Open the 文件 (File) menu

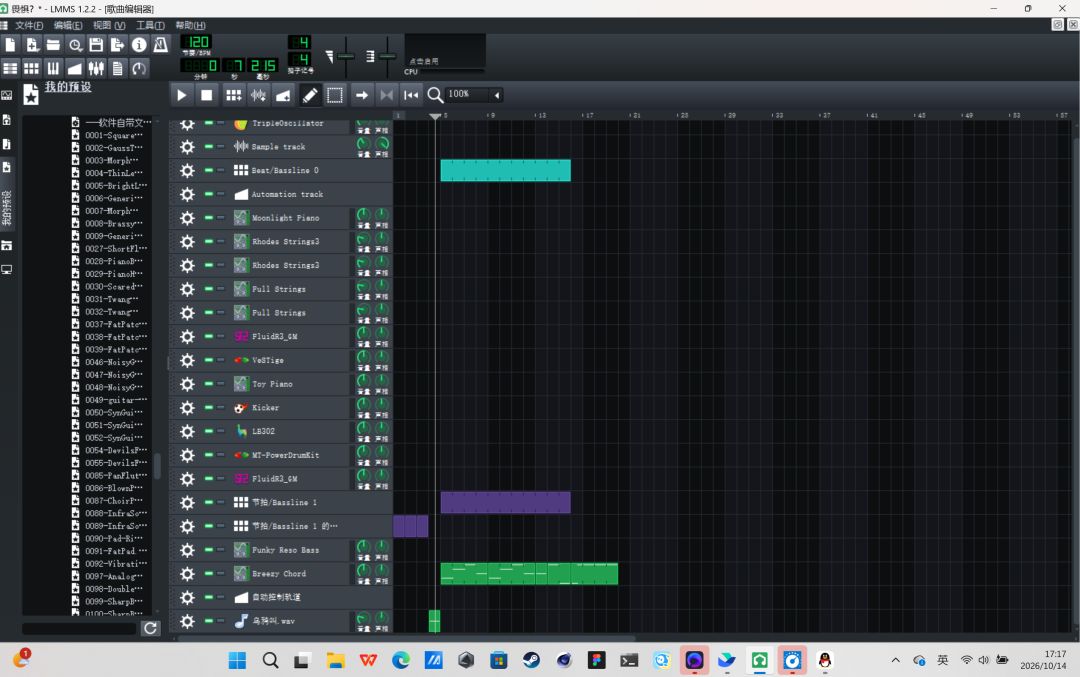click(x=29, y=25)
